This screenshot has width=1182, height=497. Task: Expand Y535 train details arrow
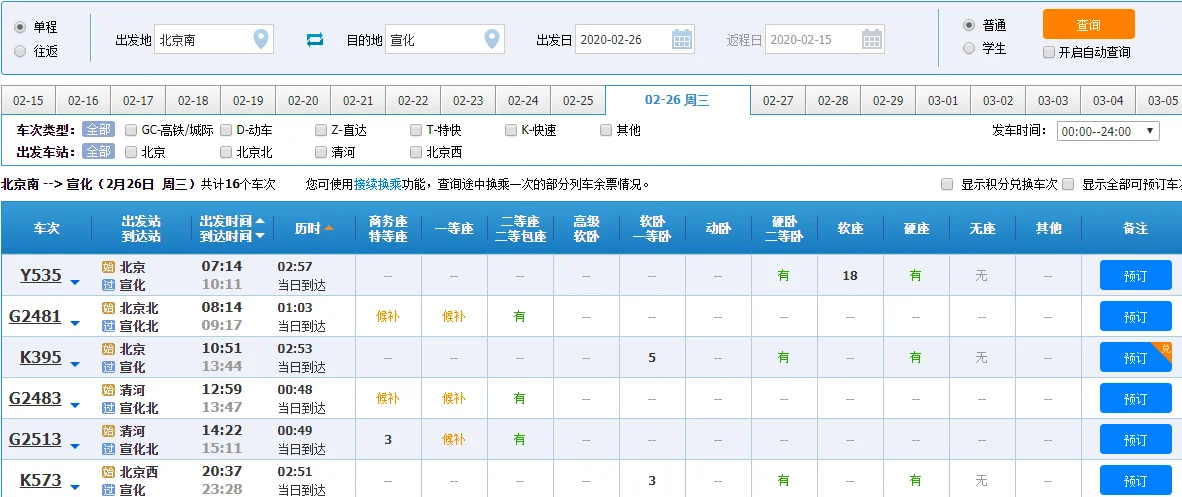(x=75, y=282)
